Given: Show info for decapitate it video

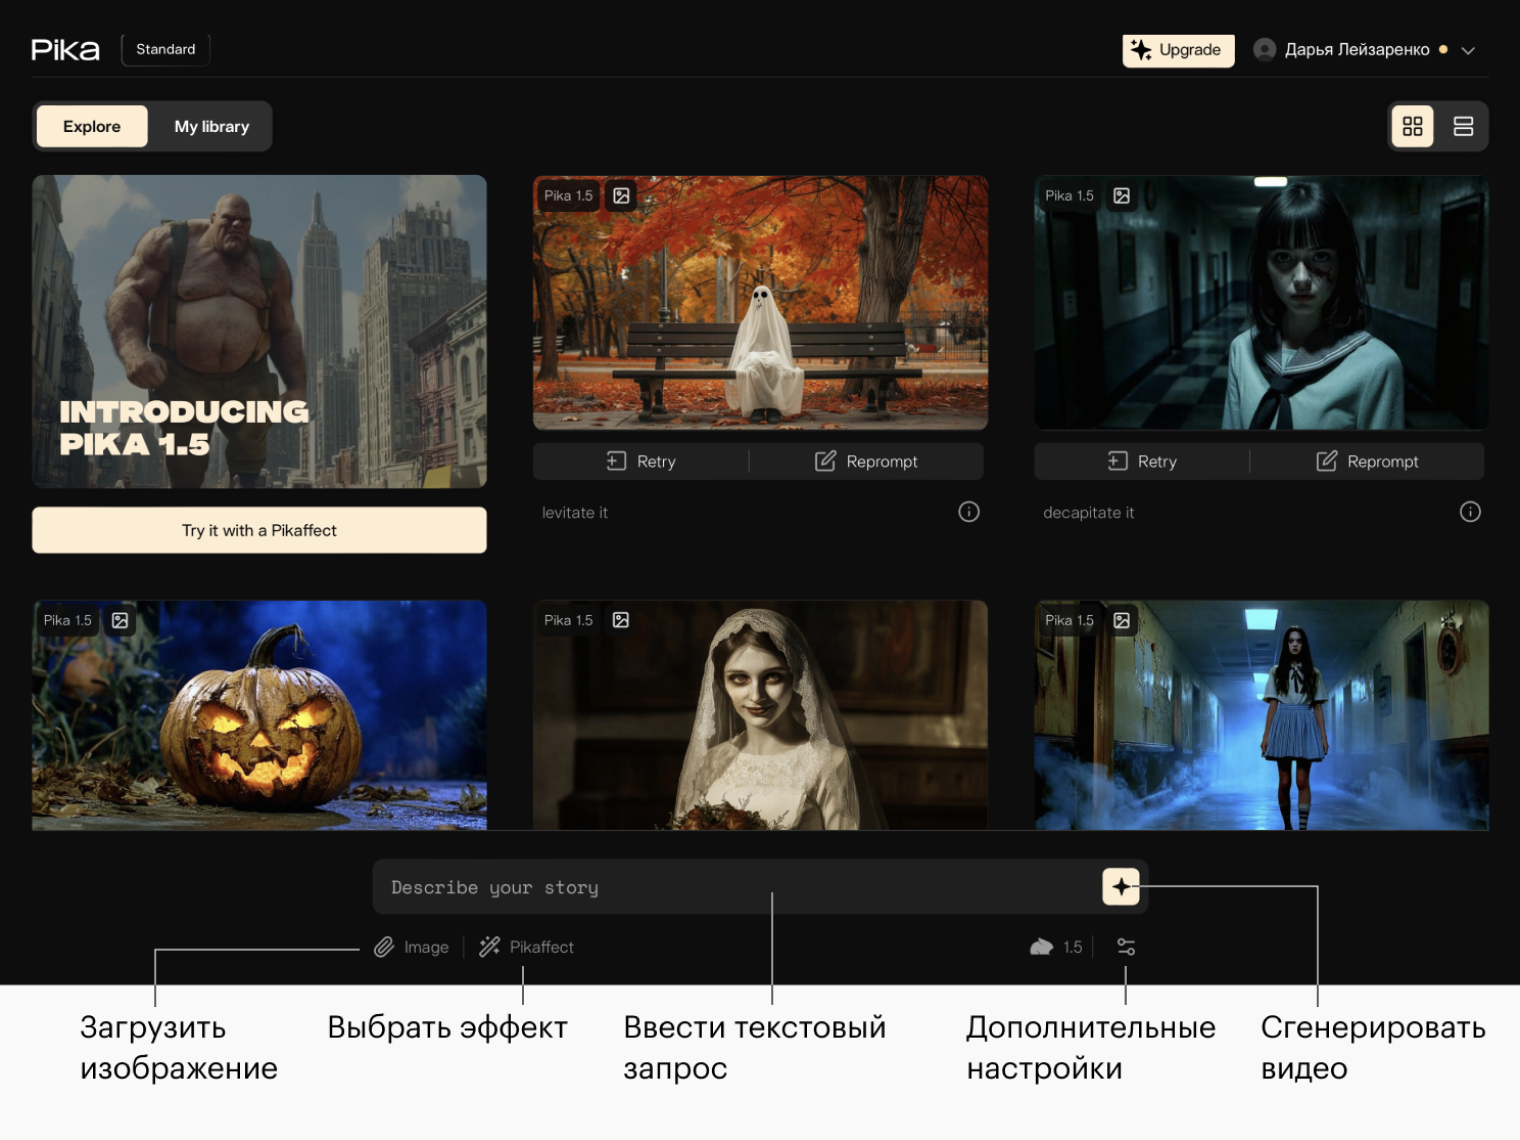Looking at the screenshot, I should 1470,512.
